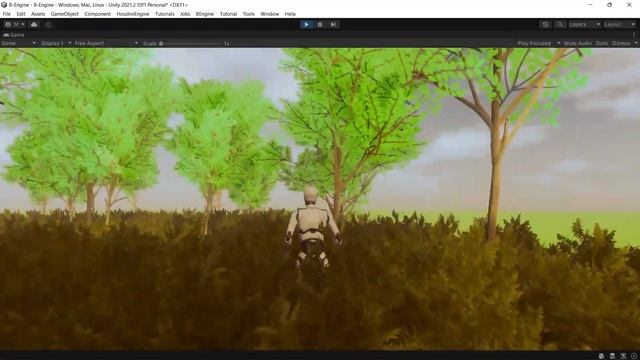640x360 pixels.
Task: Open the Component menu
Action: (x=98, y=14)
